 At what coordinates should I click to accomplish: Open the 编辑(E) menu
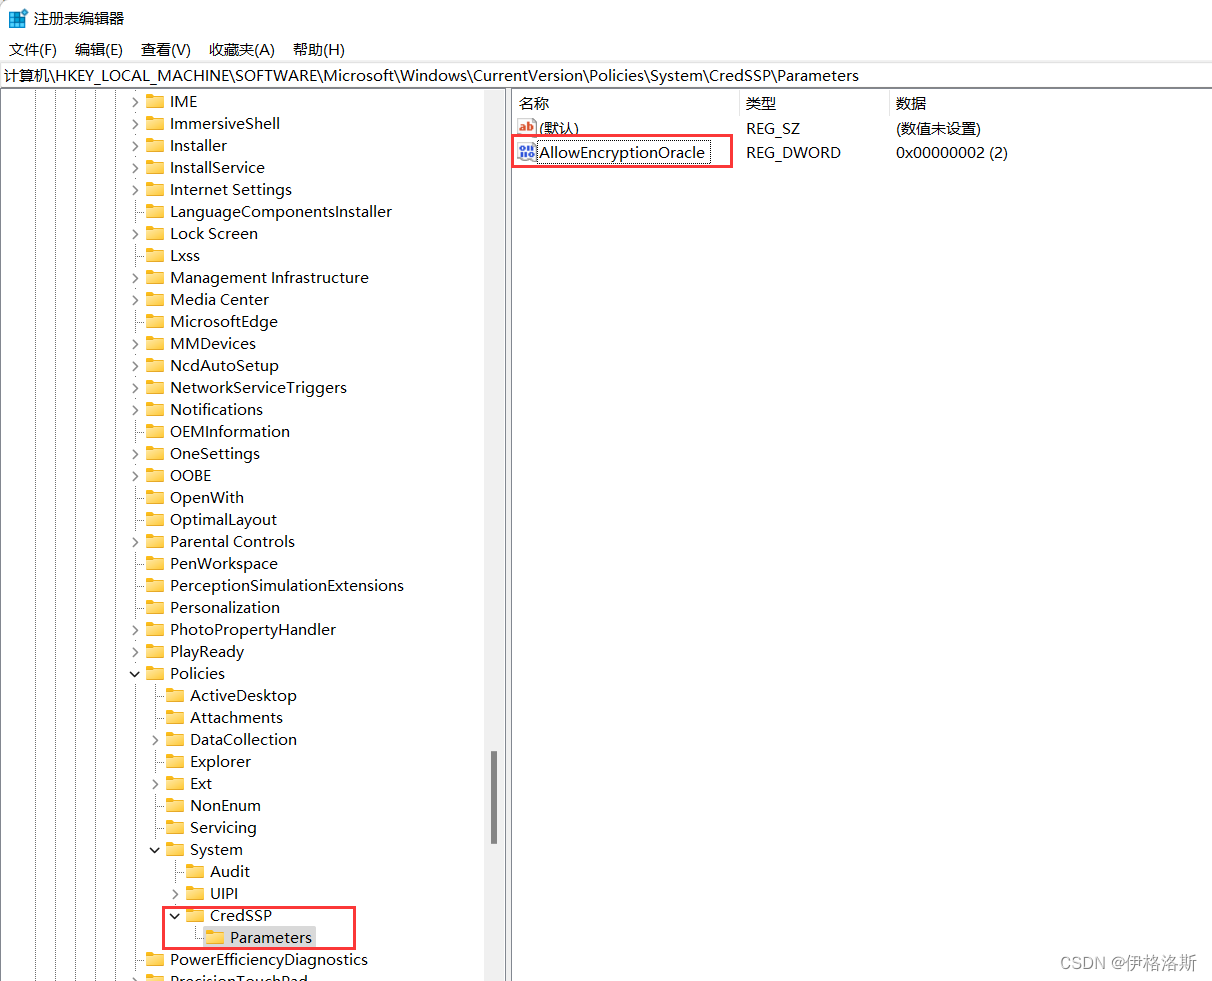pos(99,49)
